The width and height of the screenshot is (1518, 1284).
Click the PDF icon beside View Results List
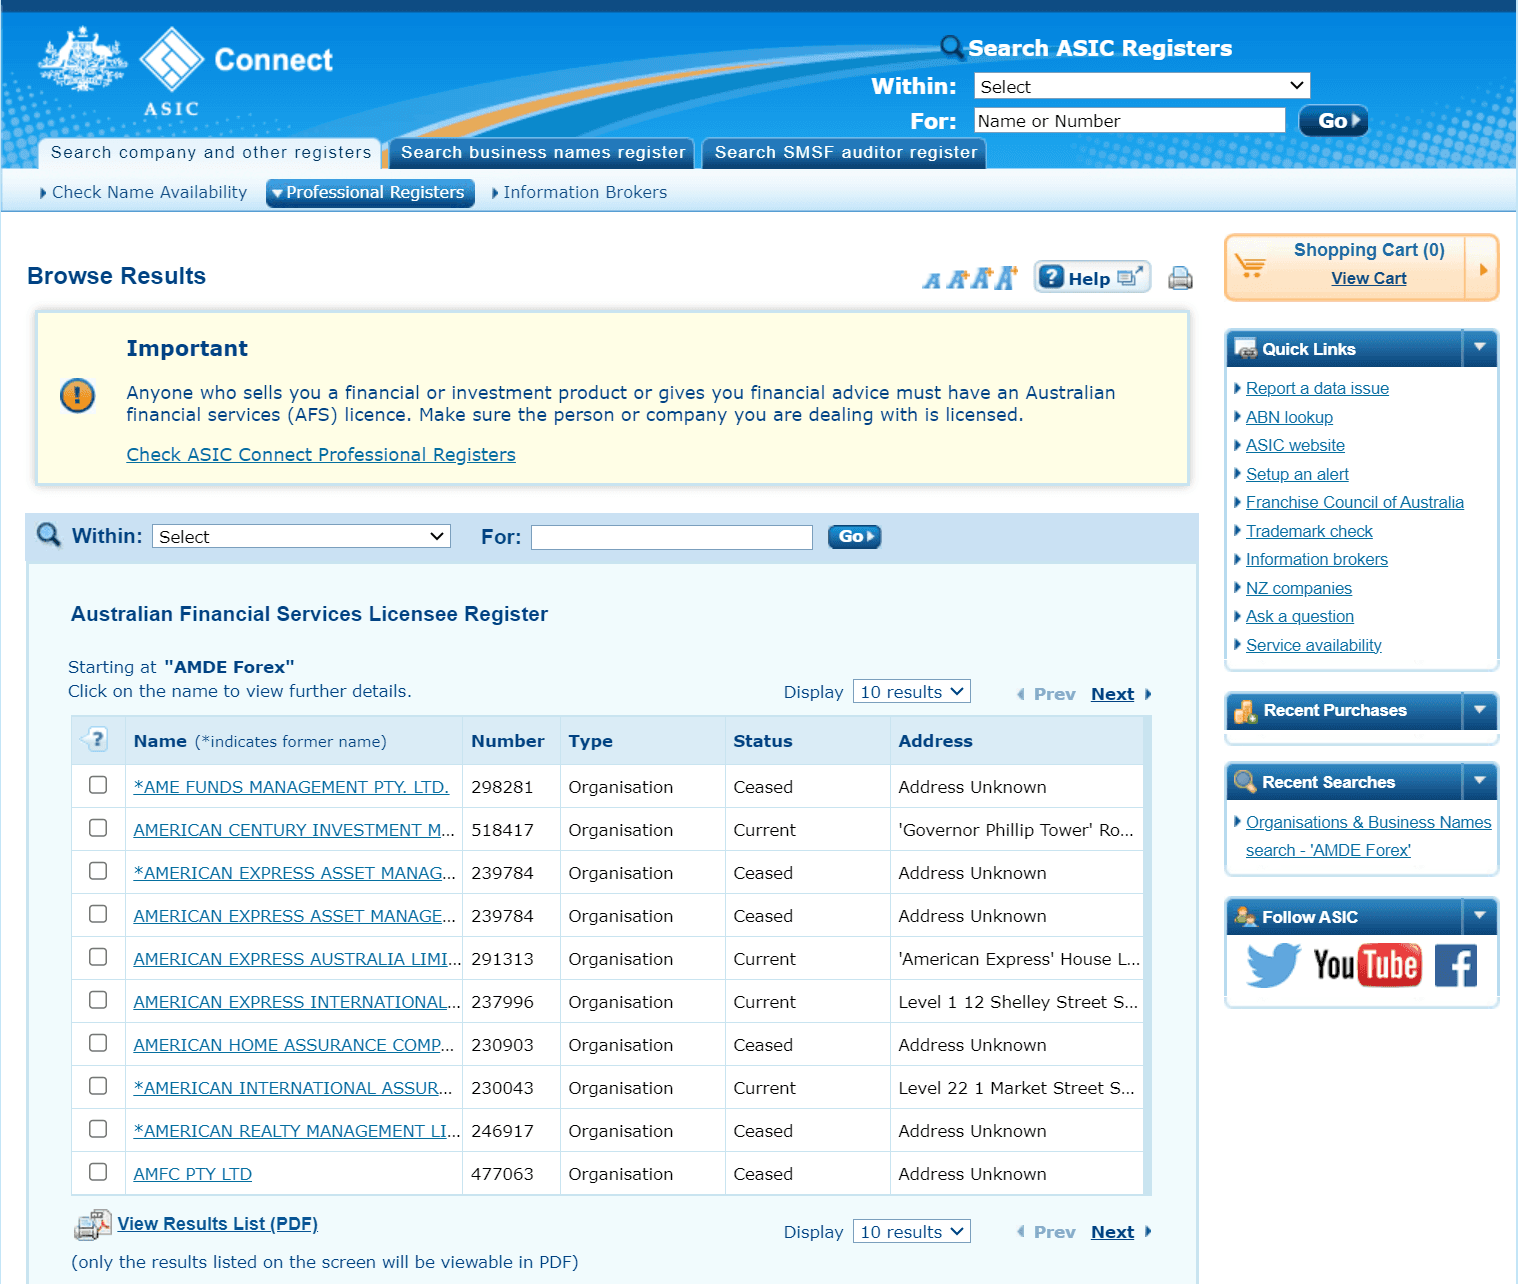(92, 1225)
